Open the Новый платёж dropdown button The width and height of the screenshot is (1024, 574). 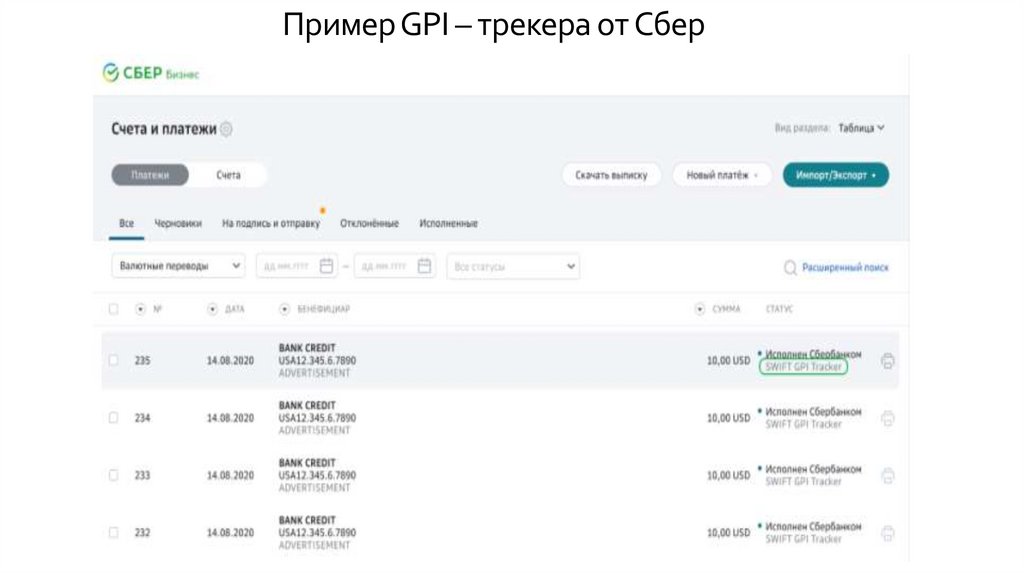click(722, 175)
